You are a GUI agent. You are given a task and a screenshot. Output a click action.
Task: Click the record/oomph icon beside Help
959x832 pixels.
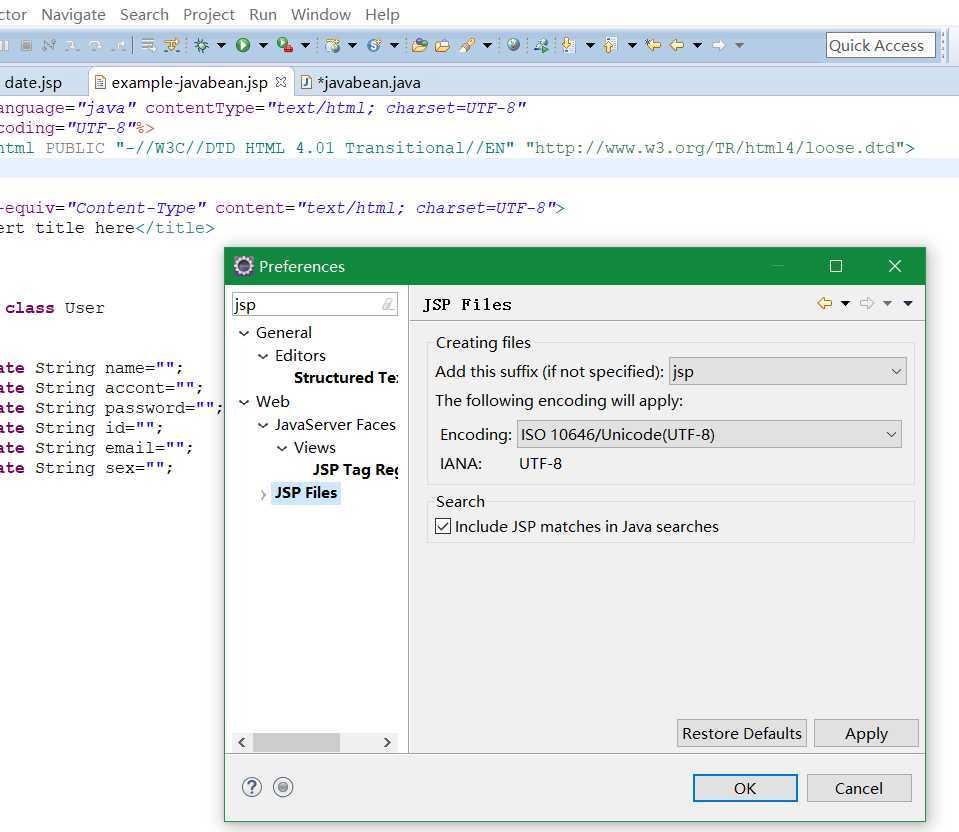[283, 787]
